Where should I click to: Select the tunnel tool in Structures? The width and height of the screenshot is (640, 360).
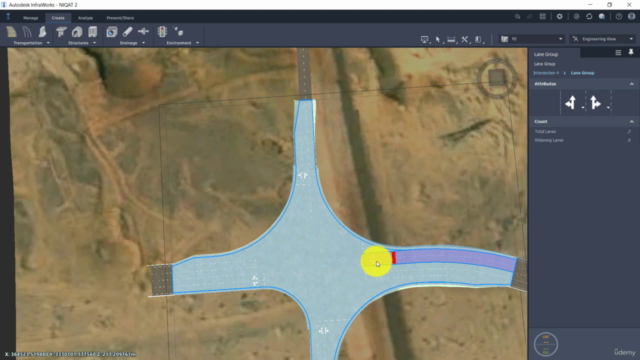[77, 32]
